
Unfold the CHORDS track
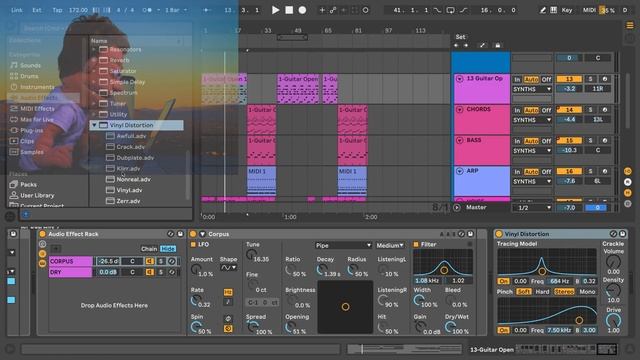tap(460, 110)
